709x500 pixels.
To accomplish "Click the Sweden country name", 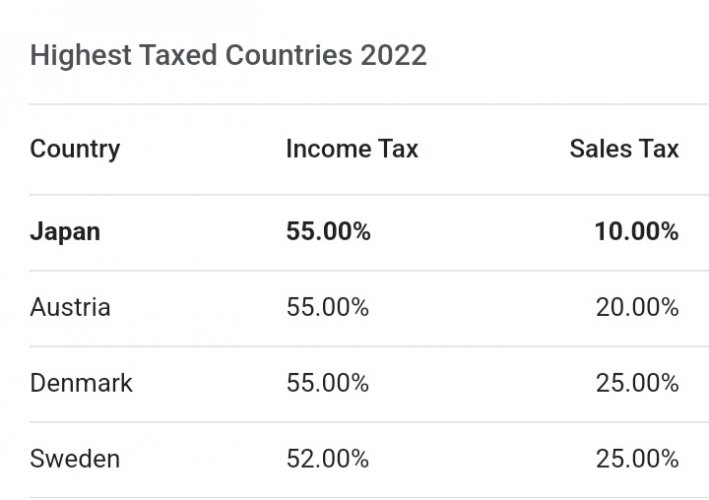I will point(75,459).
